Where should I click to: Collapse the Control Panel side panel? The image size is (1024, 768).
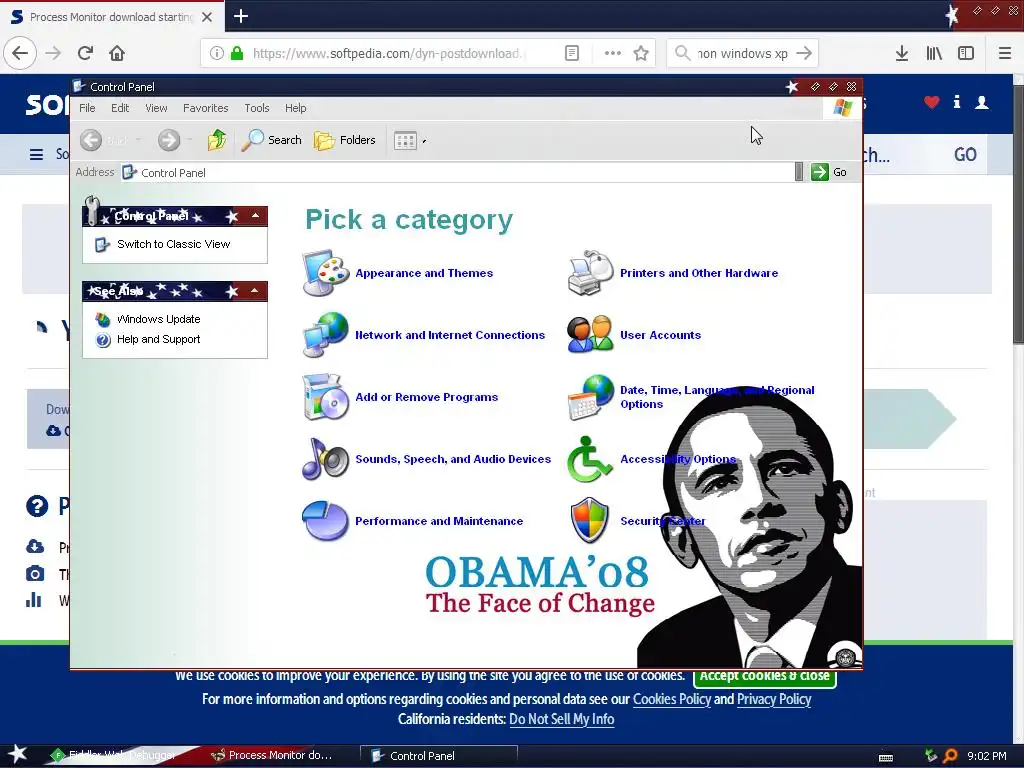(255, 216)
